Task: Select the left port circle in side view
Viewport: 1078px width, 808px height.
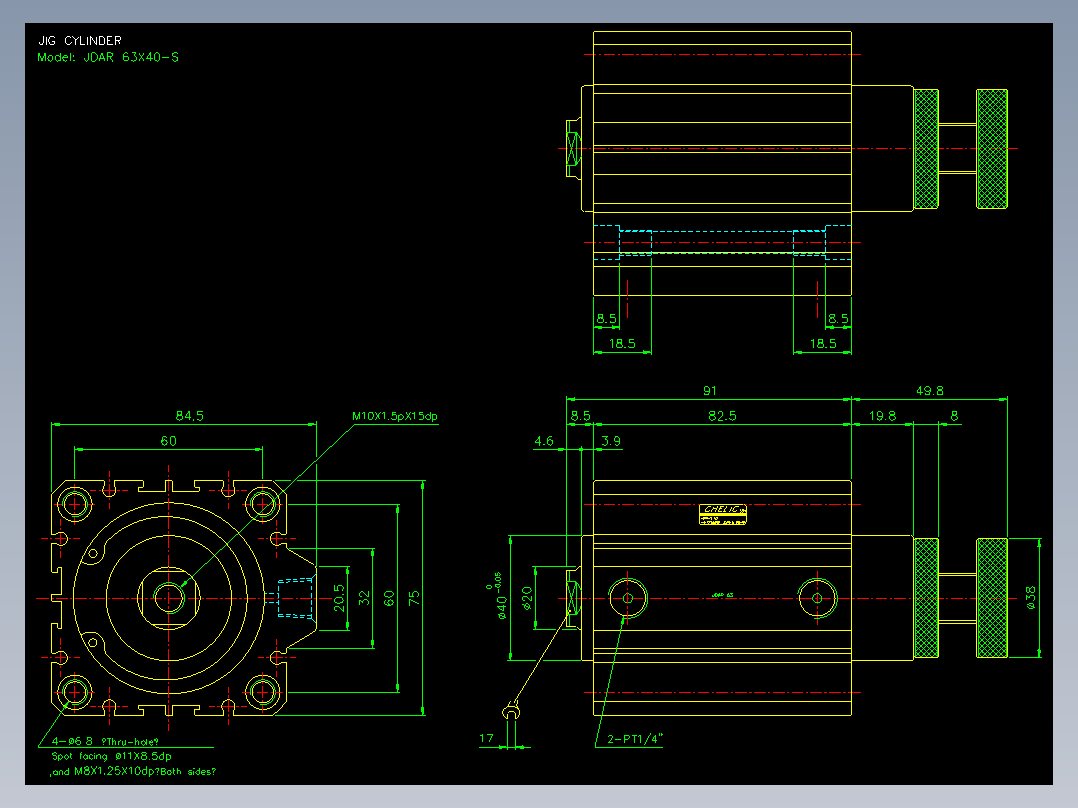Action: [627, 598]
